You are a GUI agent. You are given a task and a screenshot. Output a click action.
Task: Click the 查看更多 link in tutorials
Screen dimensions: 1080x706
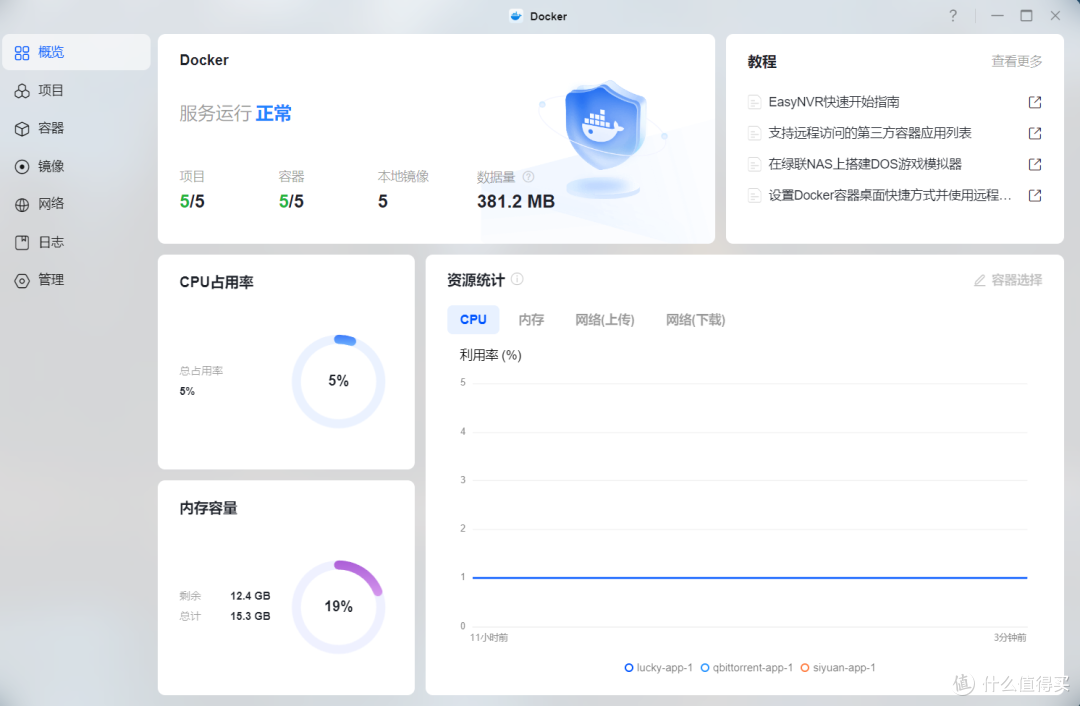coord(1017,61)
